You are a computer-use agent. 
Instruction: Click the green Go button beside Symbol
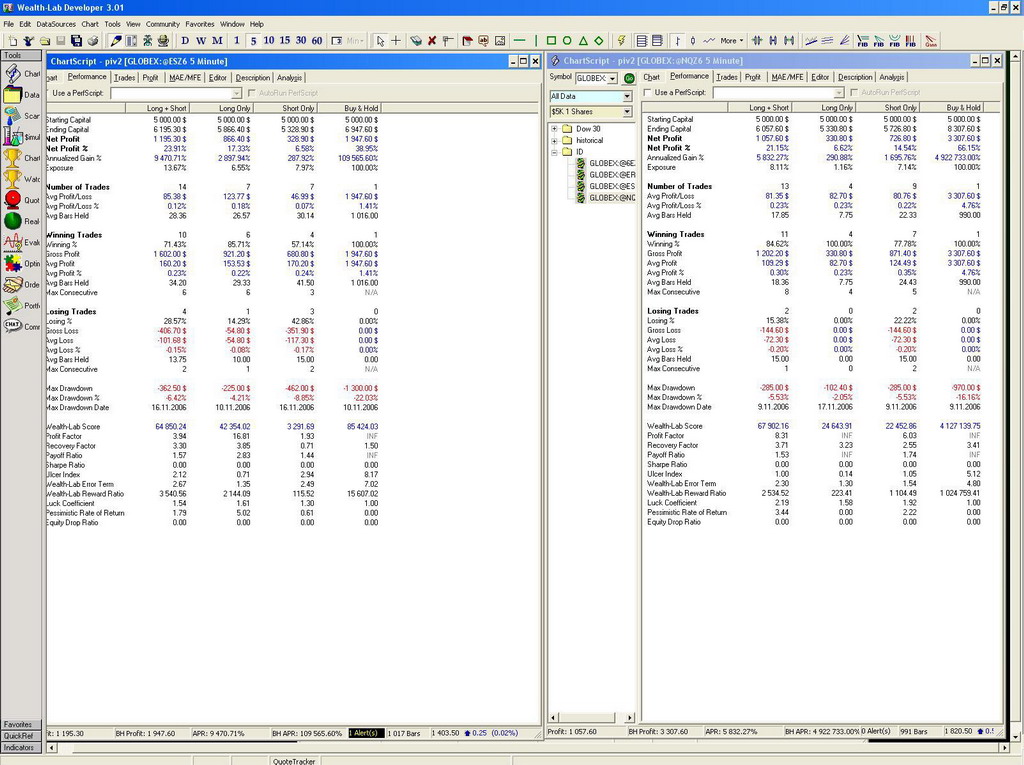tap(629, 77)
